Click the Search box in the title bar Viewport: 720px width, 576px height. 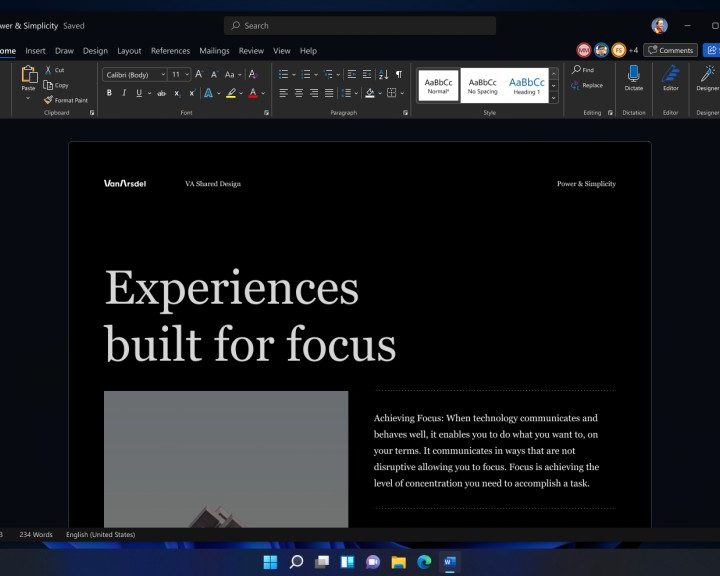(360, 26)
